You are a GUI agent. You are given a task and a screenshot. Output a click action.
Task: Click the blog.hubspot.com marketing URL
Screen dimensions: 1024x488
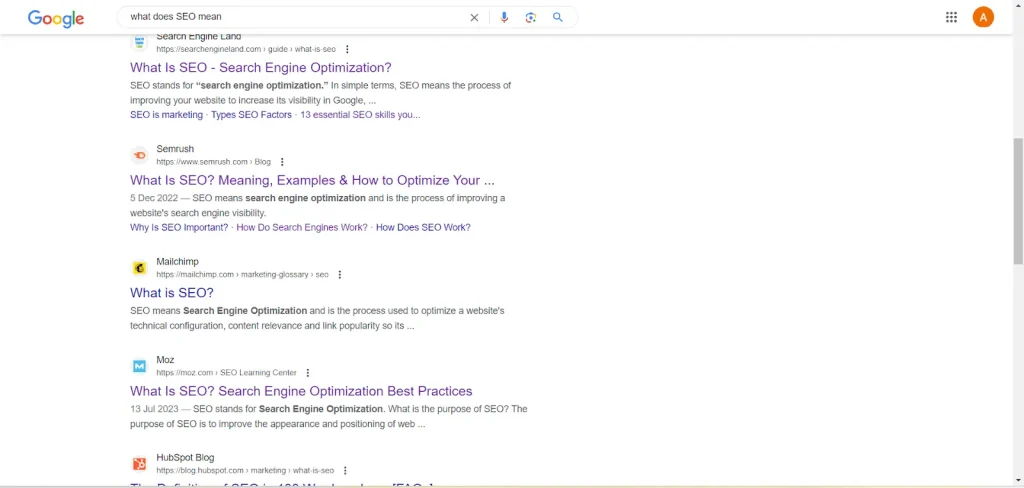245,470
